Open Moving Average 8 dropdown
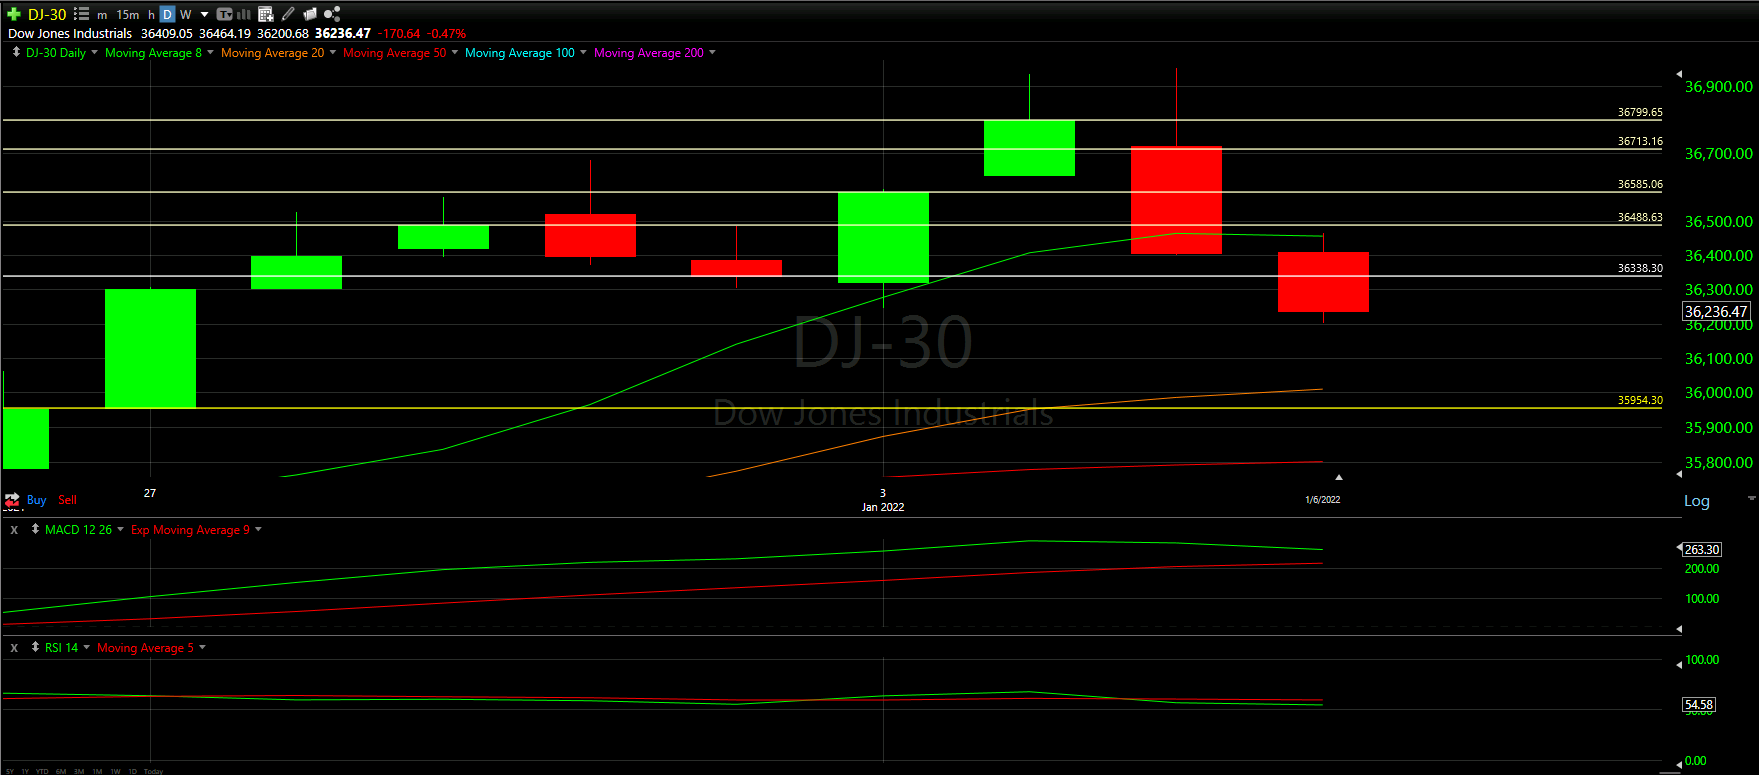Image resolution: width=1759 pixels, height=775 pixels. click(210, 52)
